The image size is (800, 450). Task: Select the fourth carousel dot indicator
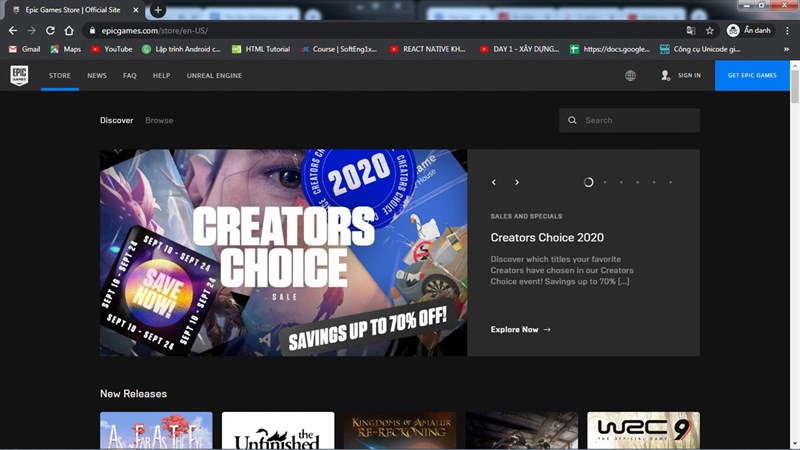pyautogui.click(x=638, y=182)
